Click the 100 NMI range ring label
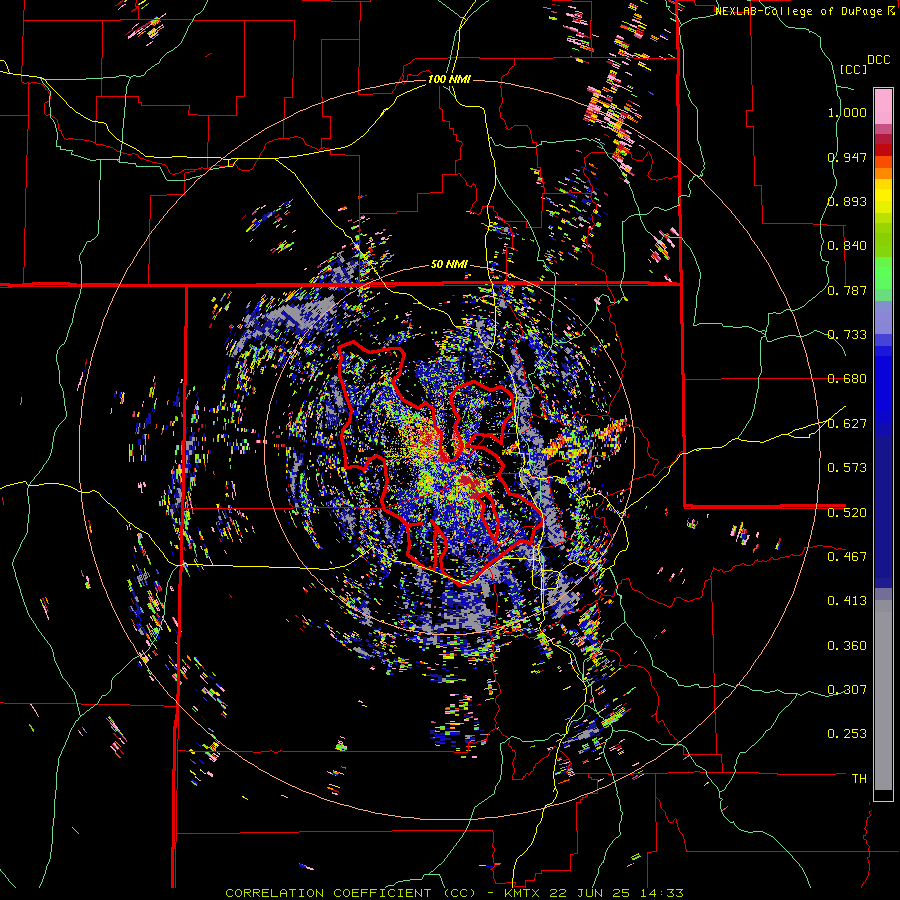Viewport: 900px width, 900px height. point(449,79)
